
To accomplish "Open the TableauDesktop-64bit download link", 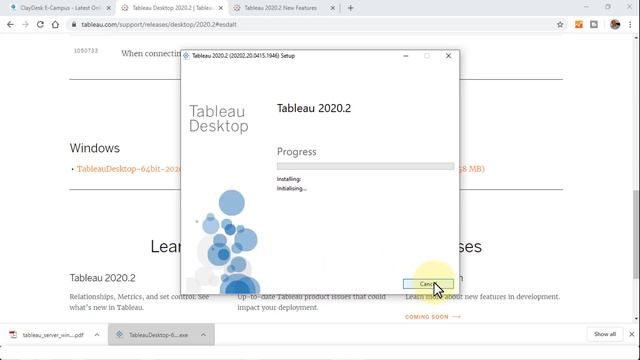I will pos(129,169).
